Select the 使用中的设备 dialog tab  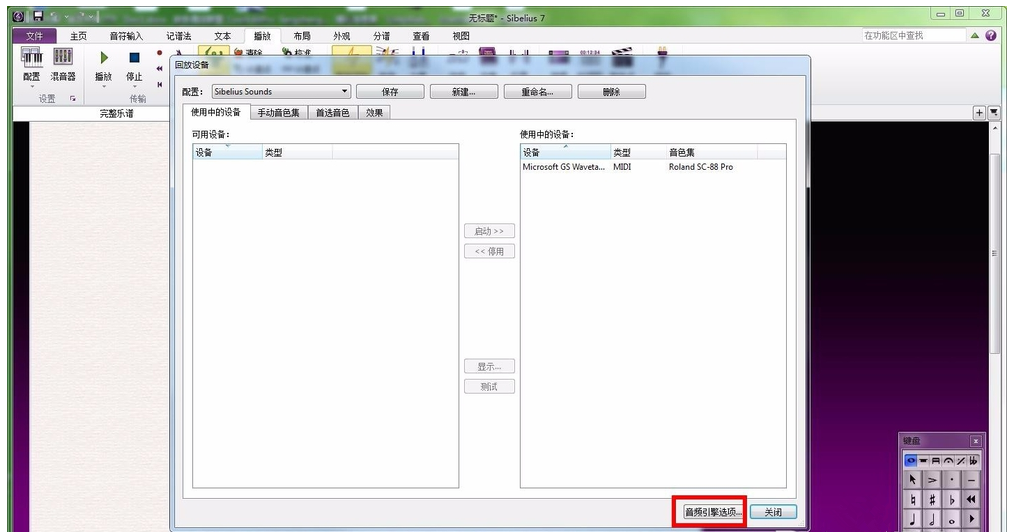tap(216, 112)
